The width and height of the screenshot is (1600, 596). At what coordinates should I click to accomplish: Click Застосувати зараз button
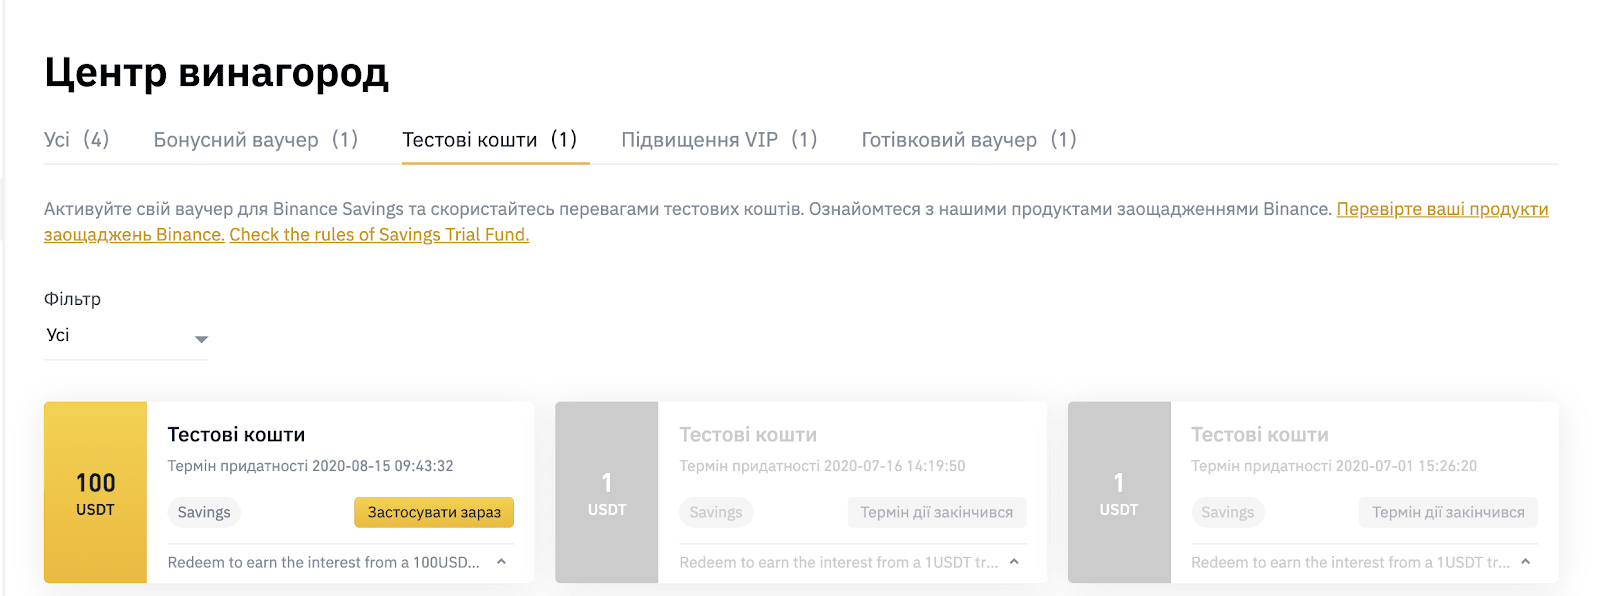click(434, 512)
